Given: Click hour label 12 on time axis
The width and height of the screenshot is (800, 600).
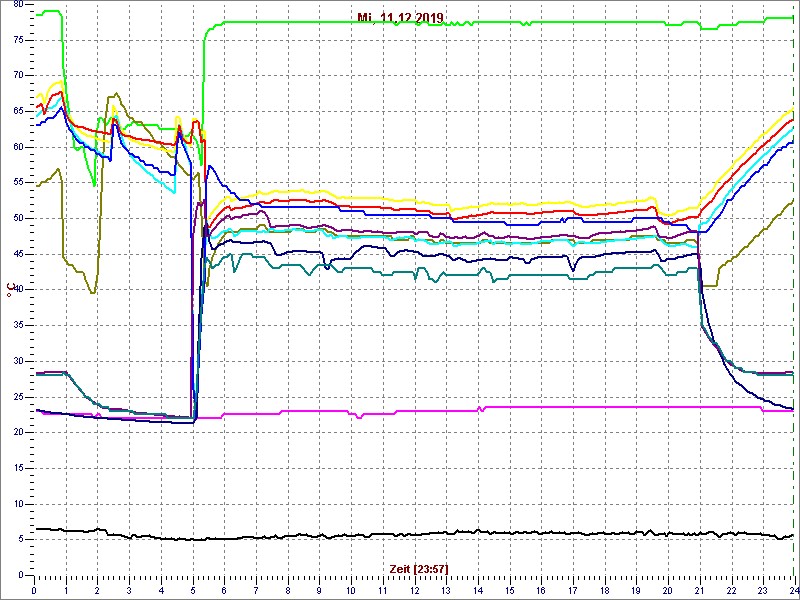Looking at the screenshot, I should point(414,589).
